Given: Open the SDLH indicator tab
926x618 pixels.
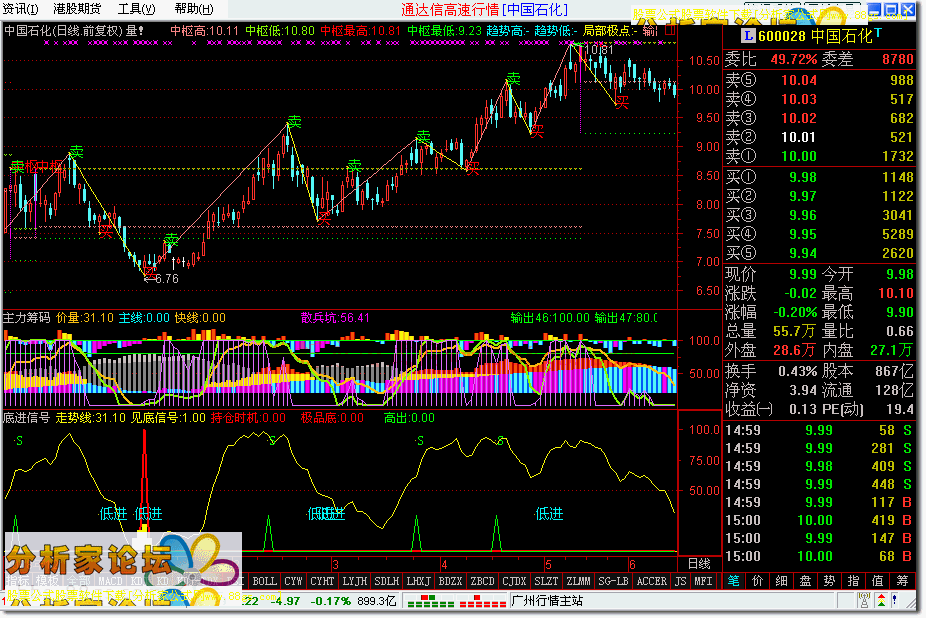Looking at the screenshot, I should [387, 581].
